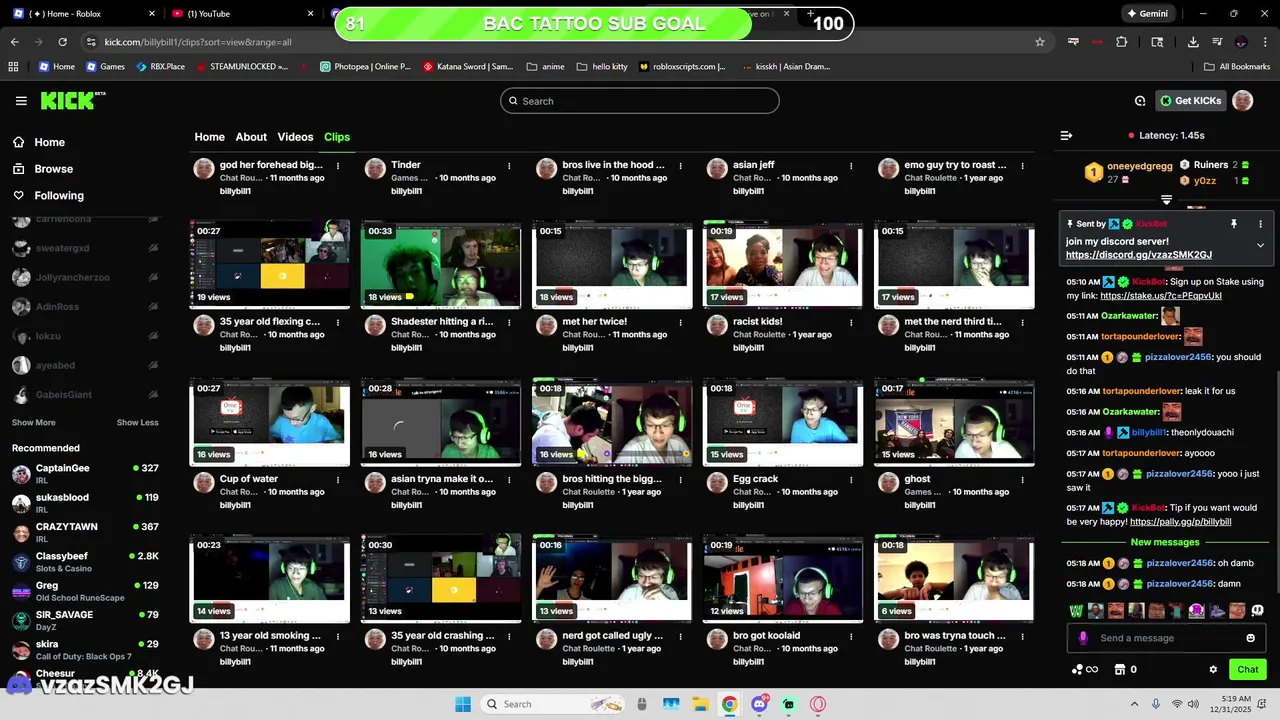Unpin the pinned KickBot message

[1233, 224]
